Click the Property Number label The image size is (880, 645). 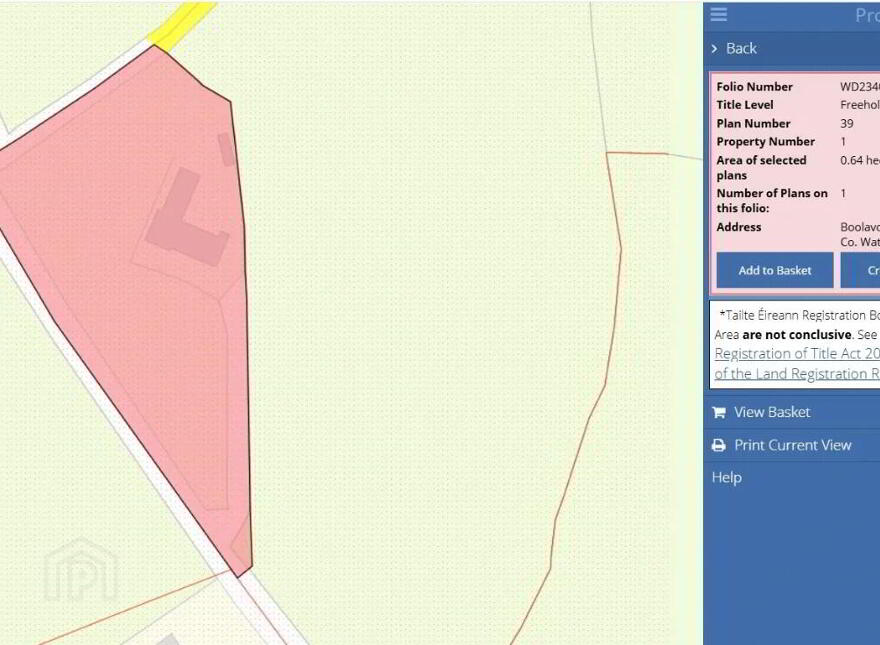point(766,141)
